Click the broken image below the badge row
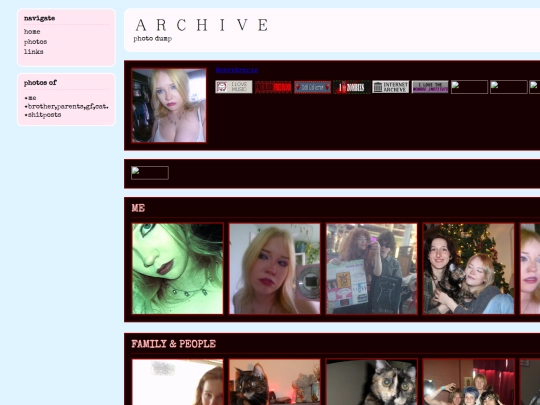The image size is (540, 405). (150, 173)
